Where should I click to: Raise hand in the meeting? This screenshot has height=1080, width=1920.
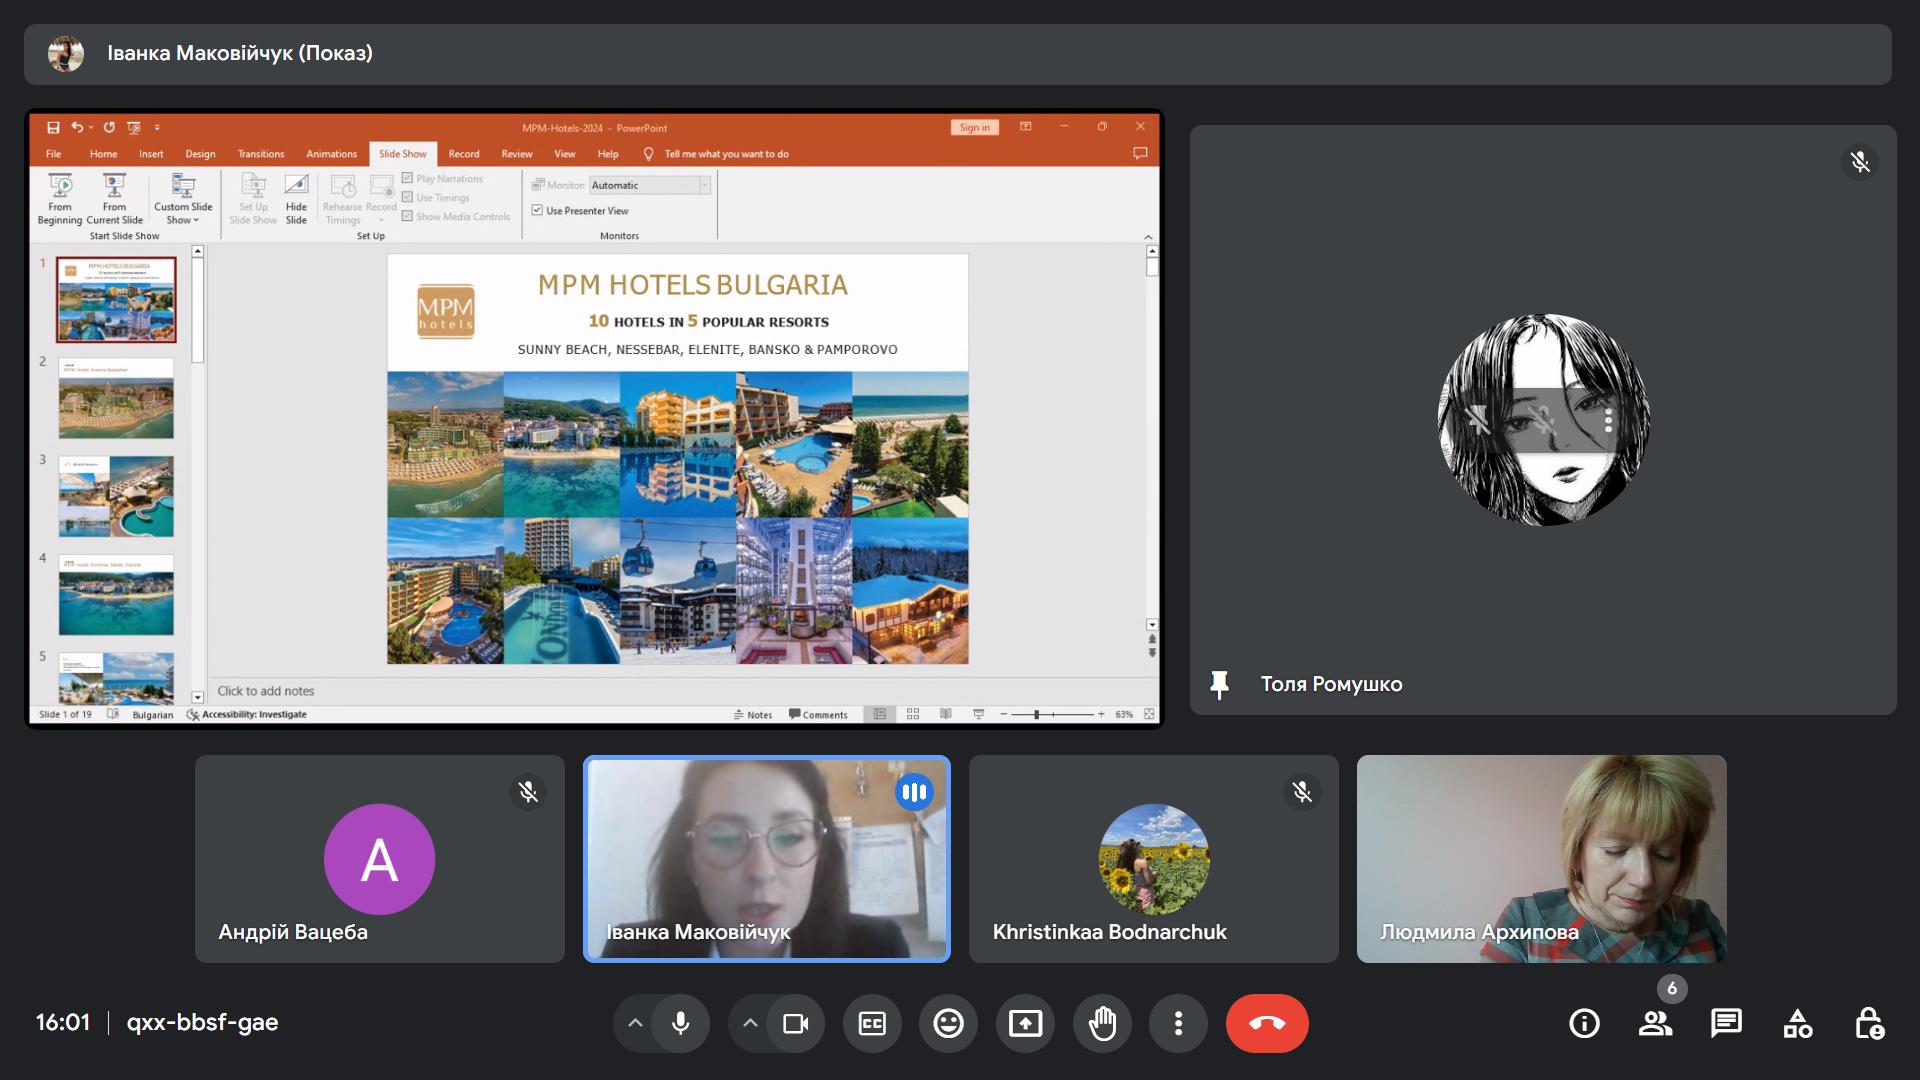[x=1102, y=1023]
